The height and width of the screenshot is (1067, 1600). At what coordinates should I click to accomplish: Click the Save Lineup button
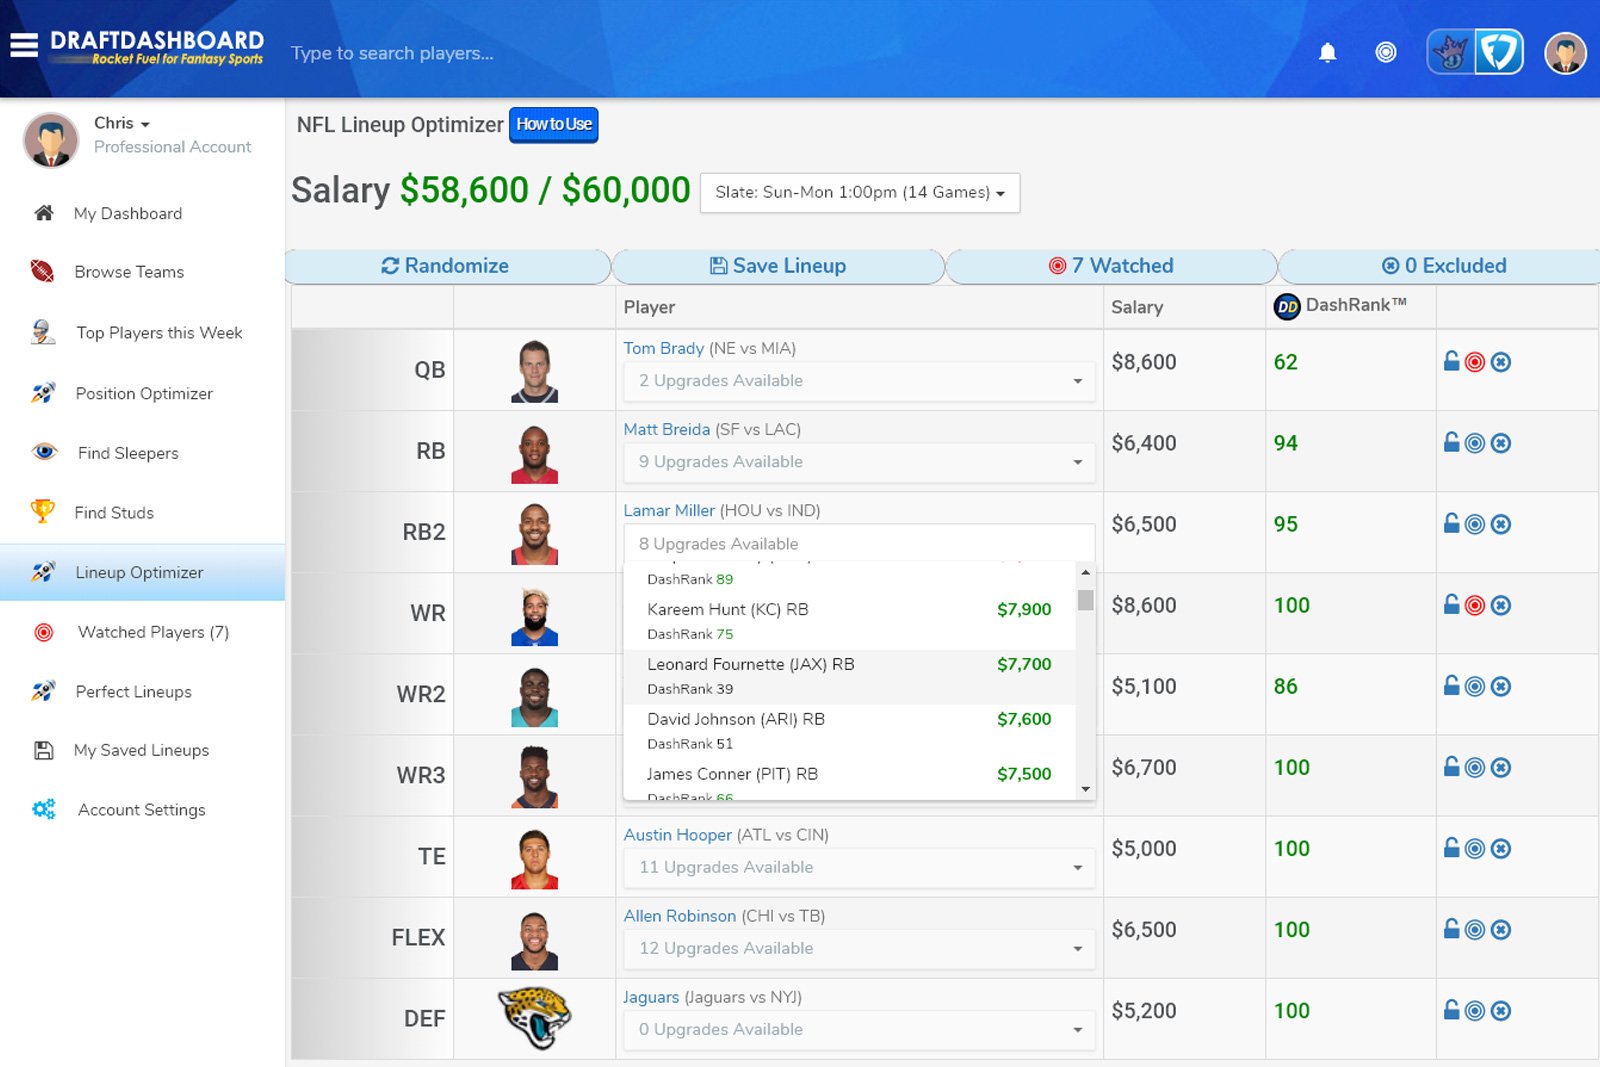point(778,266)
